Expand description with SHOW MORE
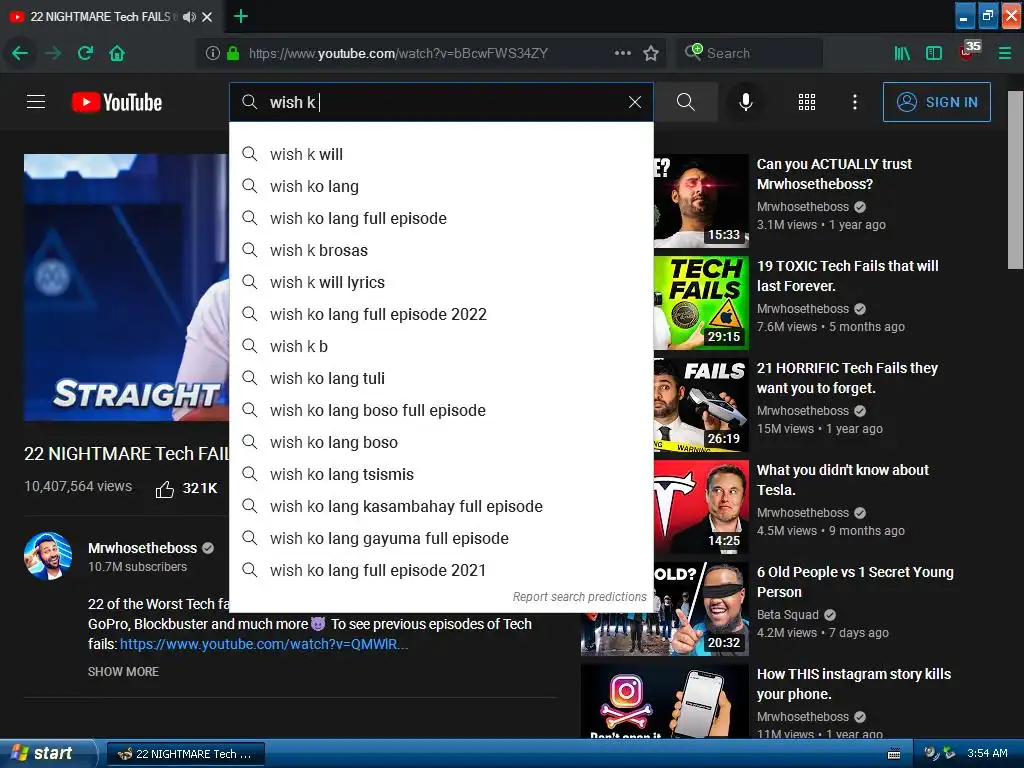The width and height of the screenshot is (1024, 768). pyautogui.click(x=123, y=671)
